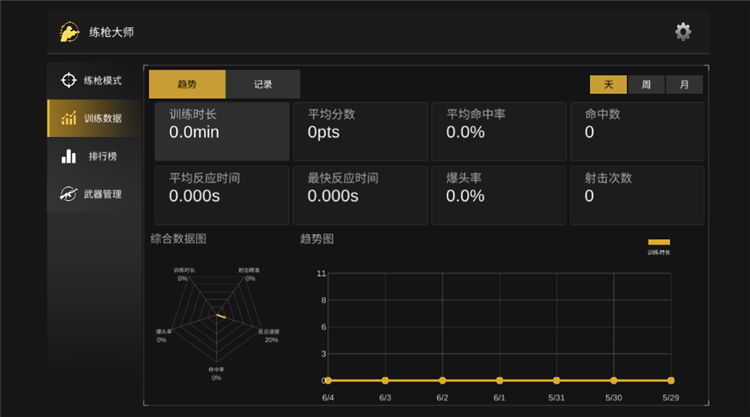
Task: Click the radar chart's 20% label
Action: coord(271,340)
